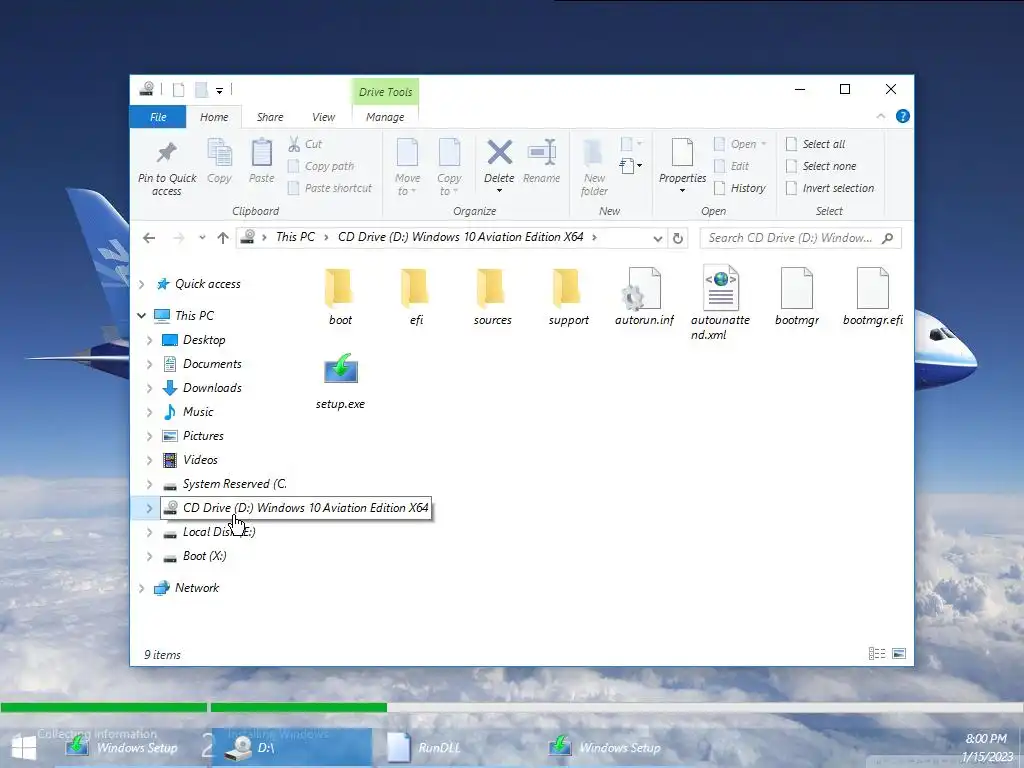Select Music in the navigation tree

coord(198,412)
